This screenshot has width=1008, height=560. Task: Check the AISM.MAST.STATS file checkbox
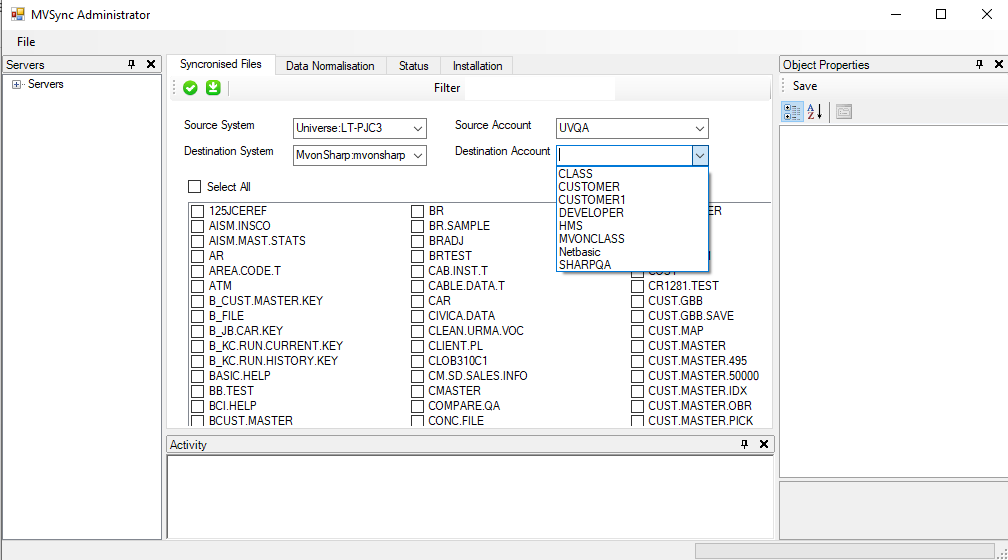click(x=197, y=241)
